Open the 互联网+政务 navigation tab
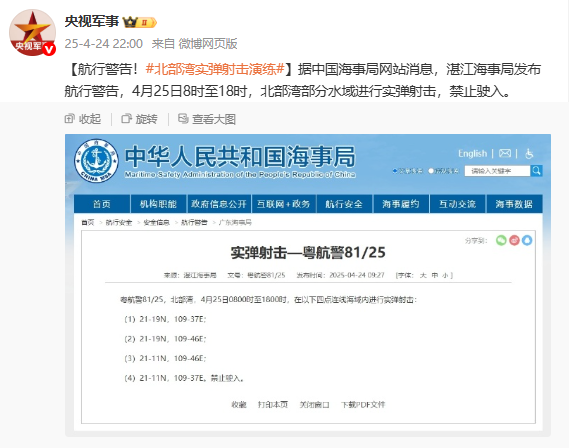569x448 pixels. click(283, 204)
